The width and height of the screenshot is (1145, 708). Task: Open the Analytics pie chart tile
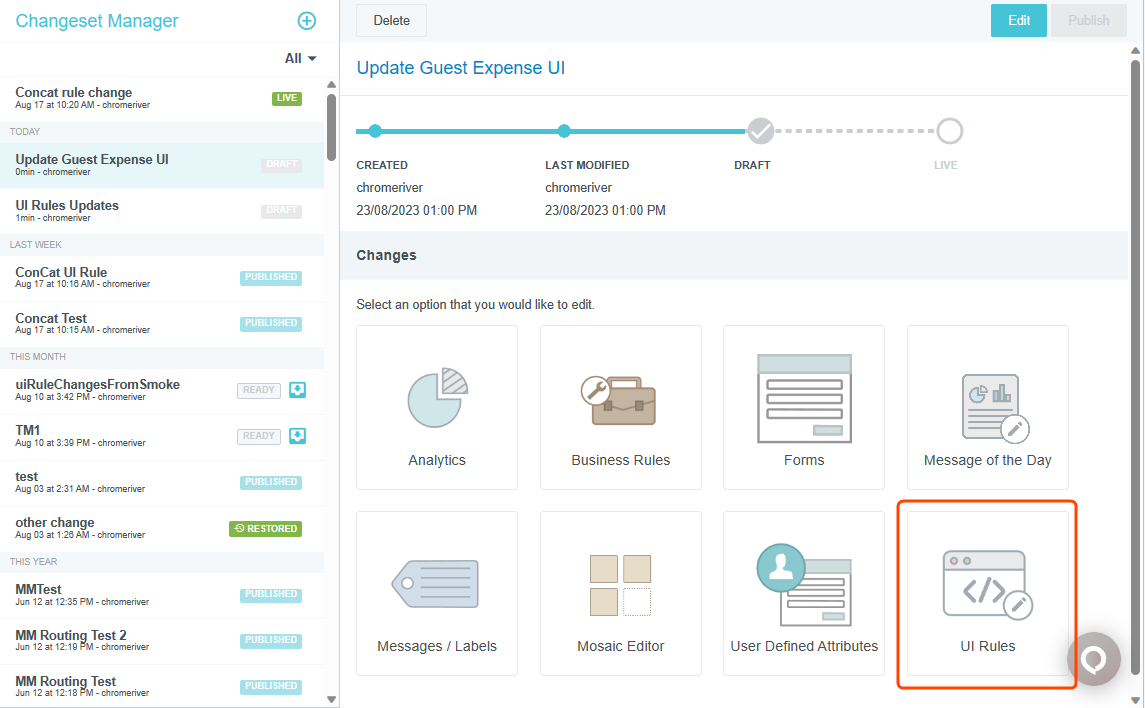437,407
